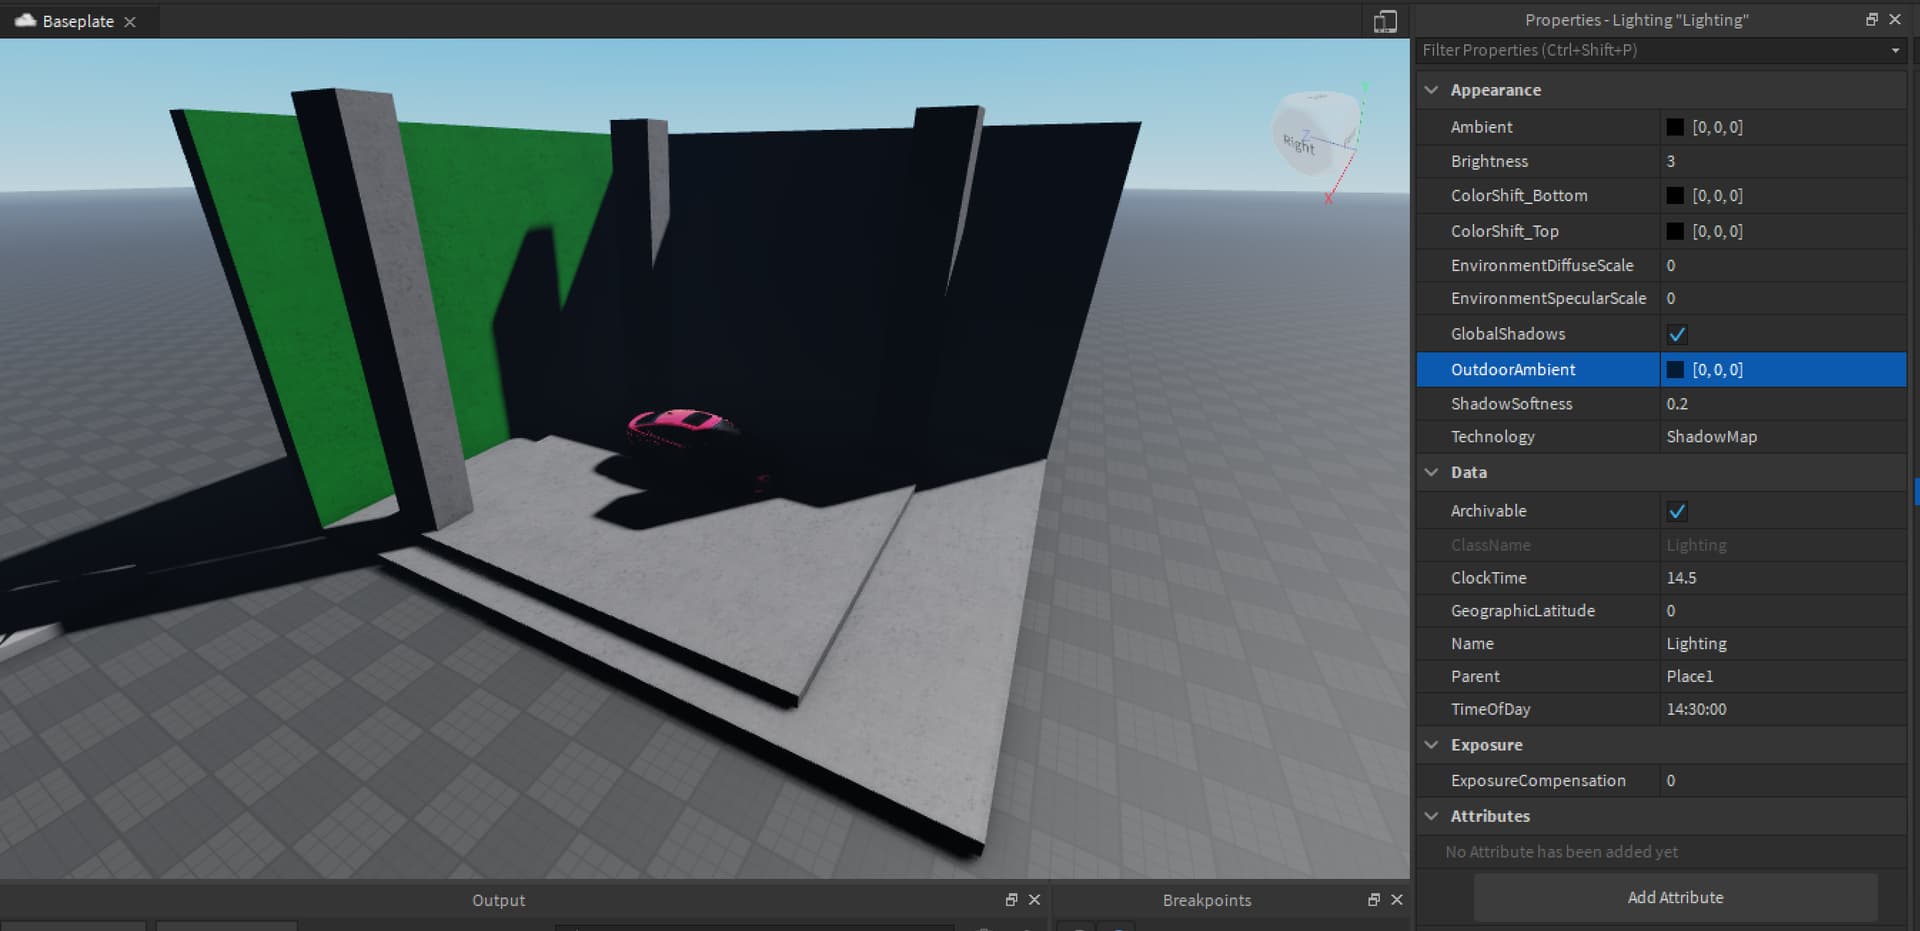The width and height of the screenshot is (1920, 931).
Task: Click the float icon on the Output panel
Action: (1011, 899)
